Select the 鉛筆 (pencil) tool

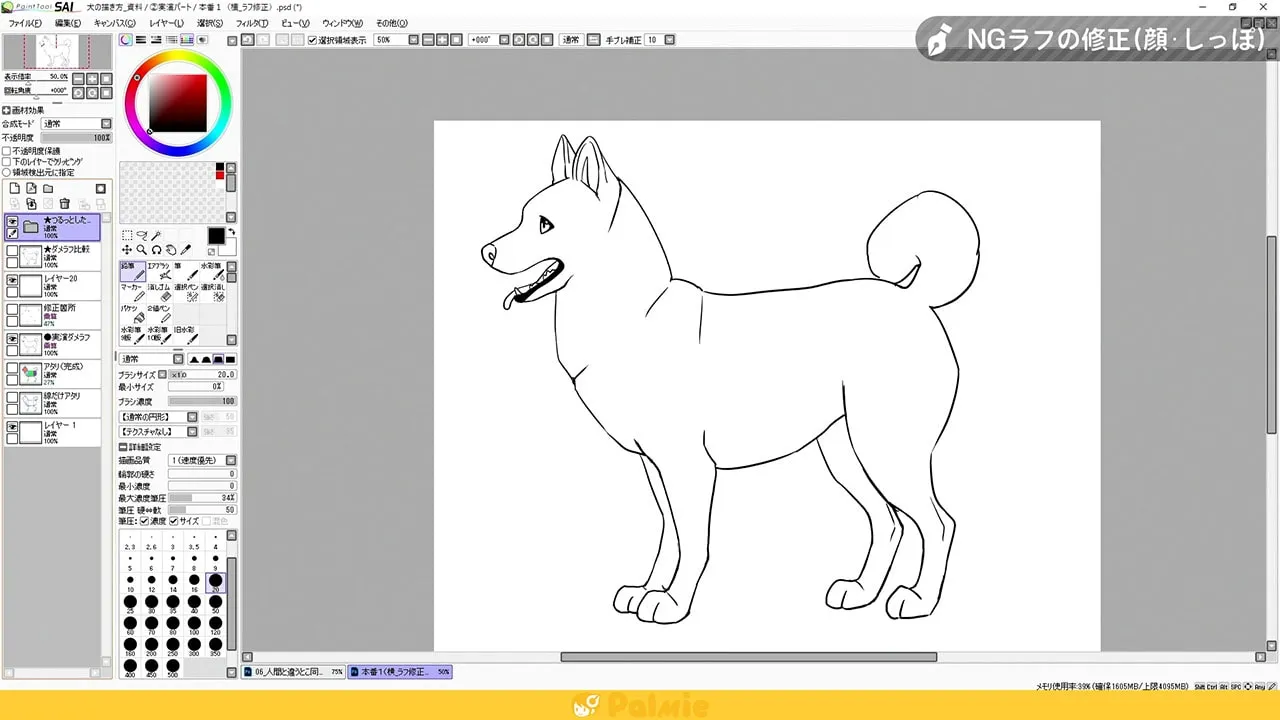point(131,273)
